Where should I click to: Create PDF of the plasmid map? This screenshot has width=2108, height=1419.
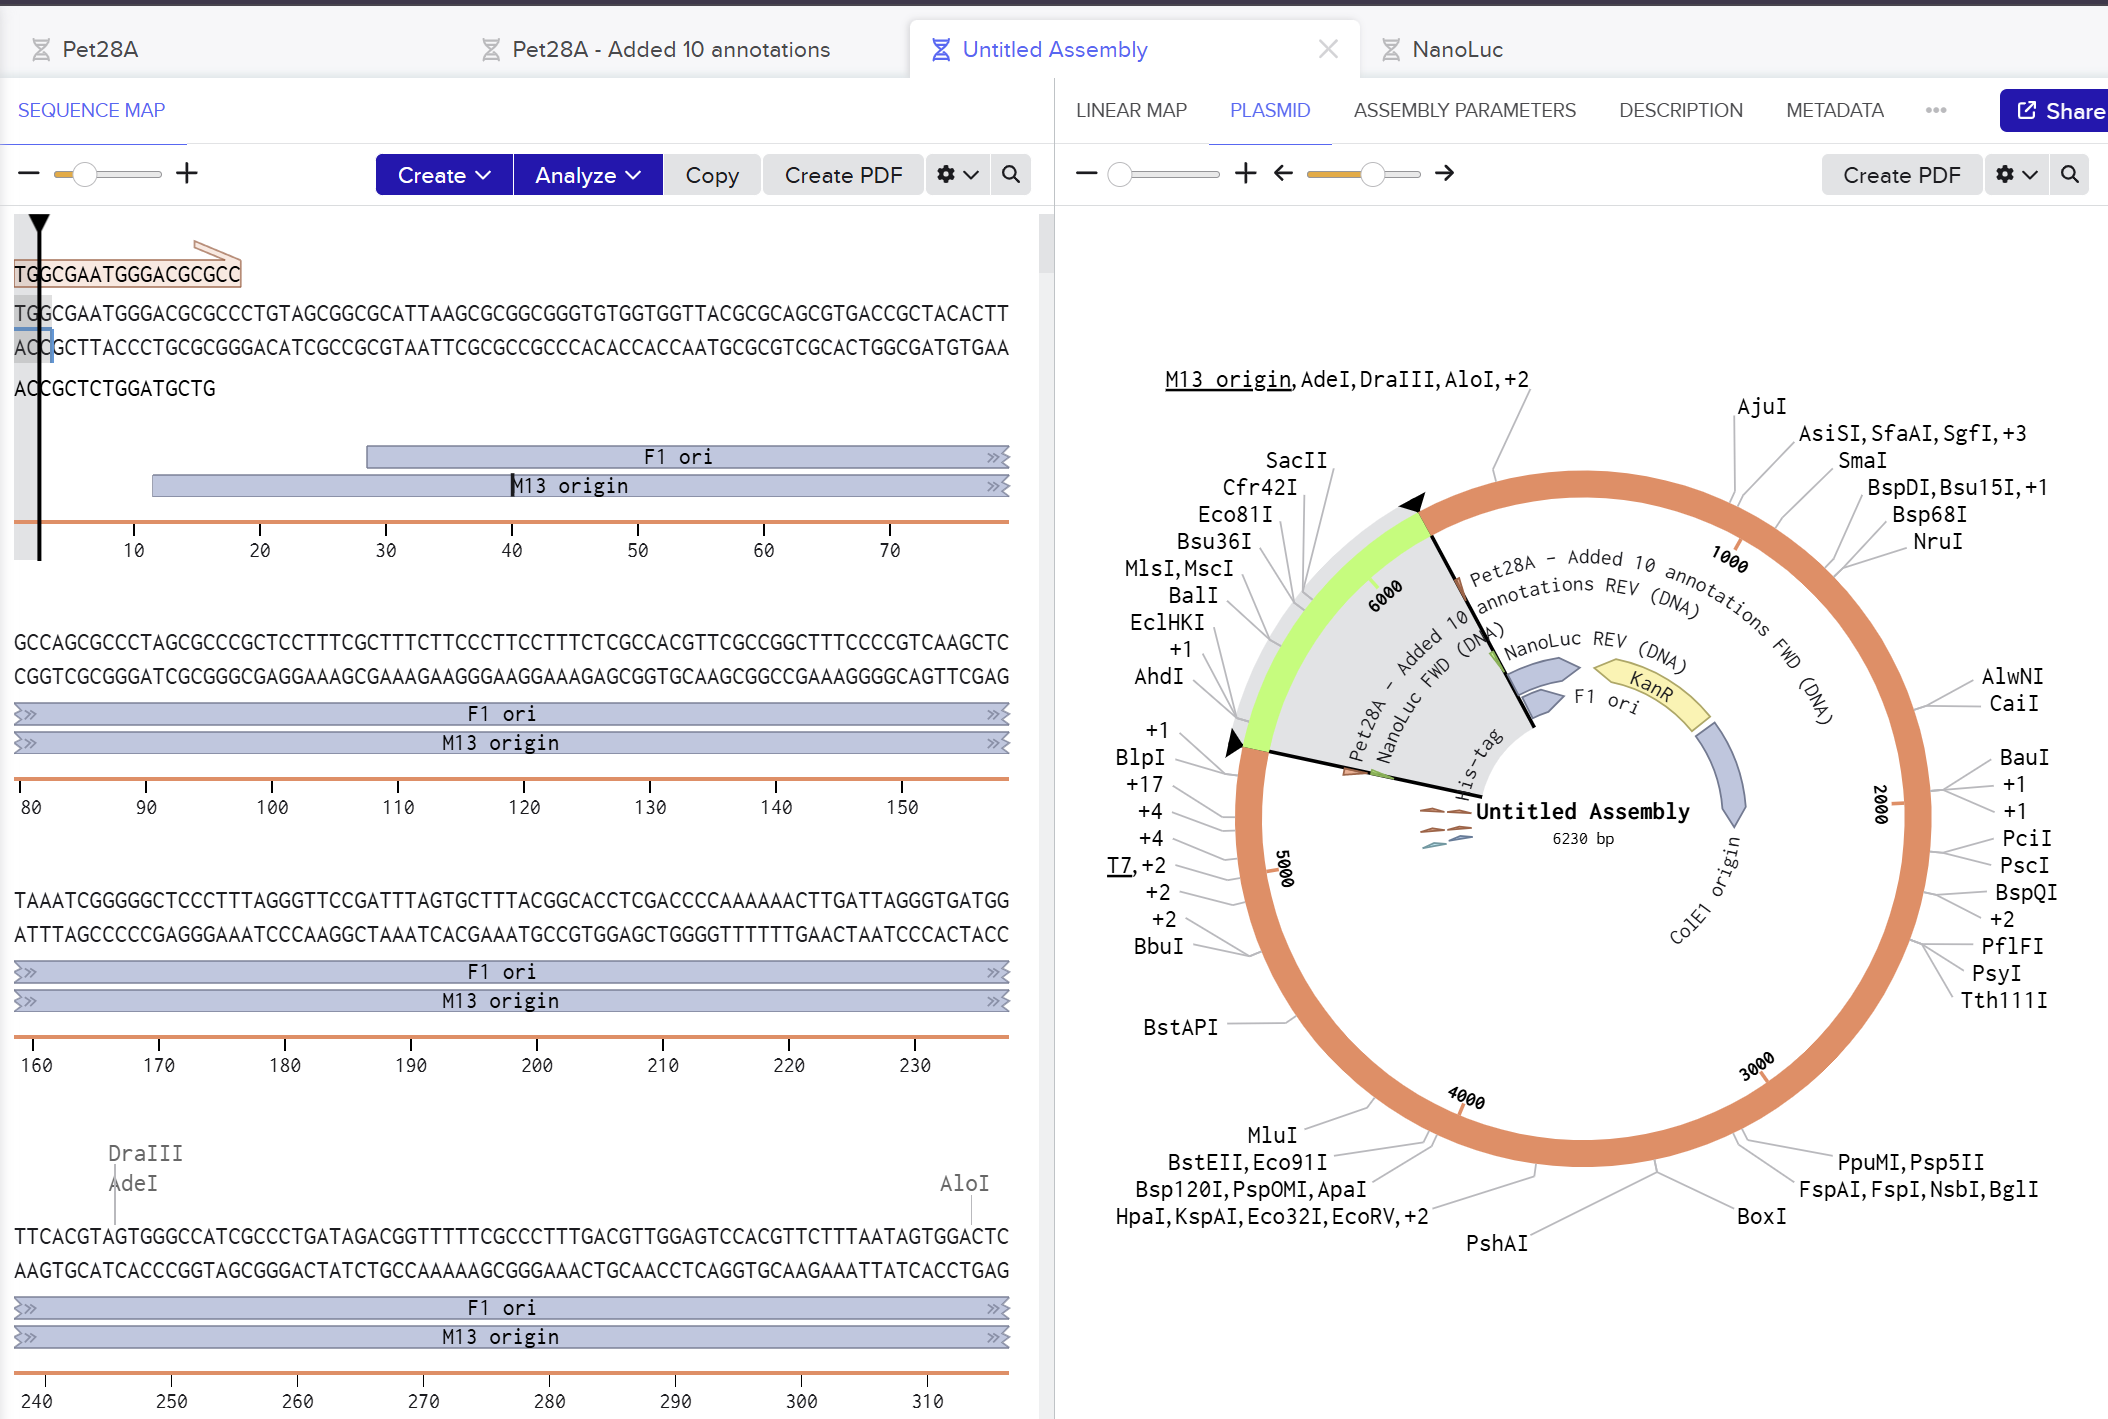(1901, 175)
